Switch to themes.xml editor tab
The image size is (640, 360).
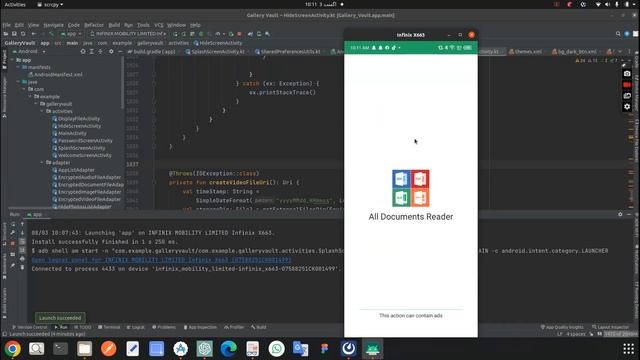click(525, 52)
